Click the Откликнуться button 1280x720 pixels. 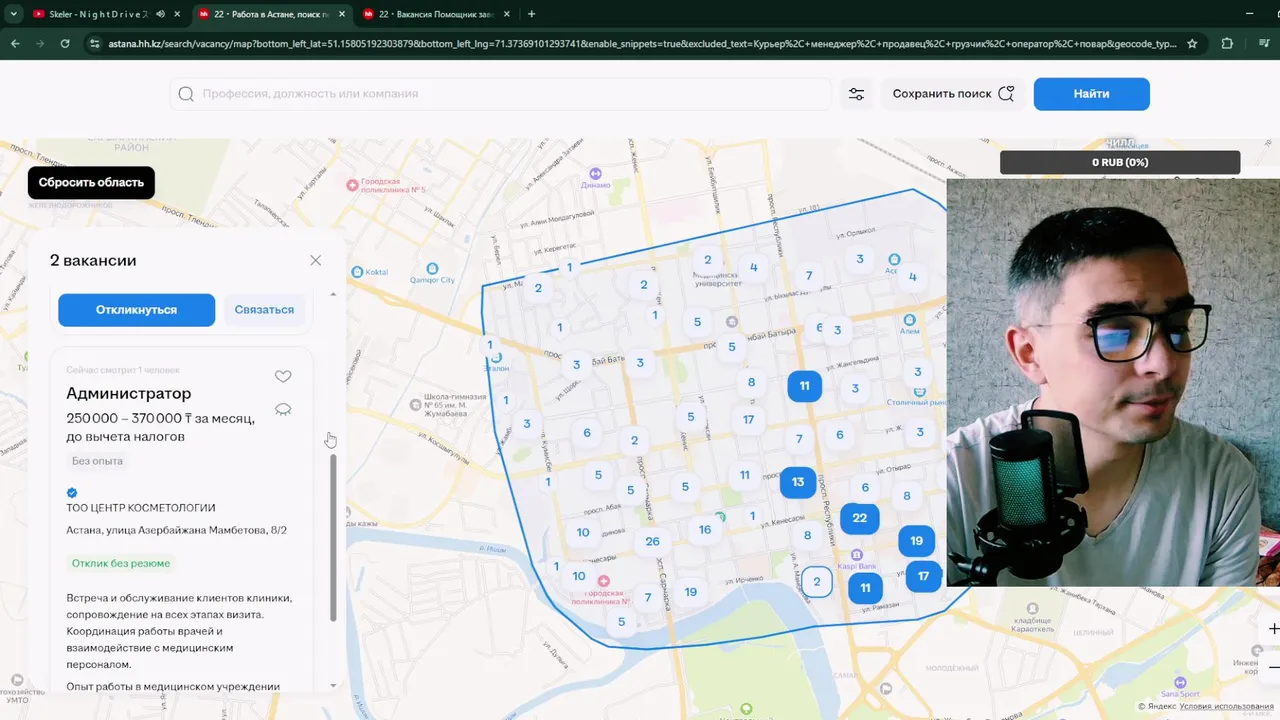click(x=136, y=310)
